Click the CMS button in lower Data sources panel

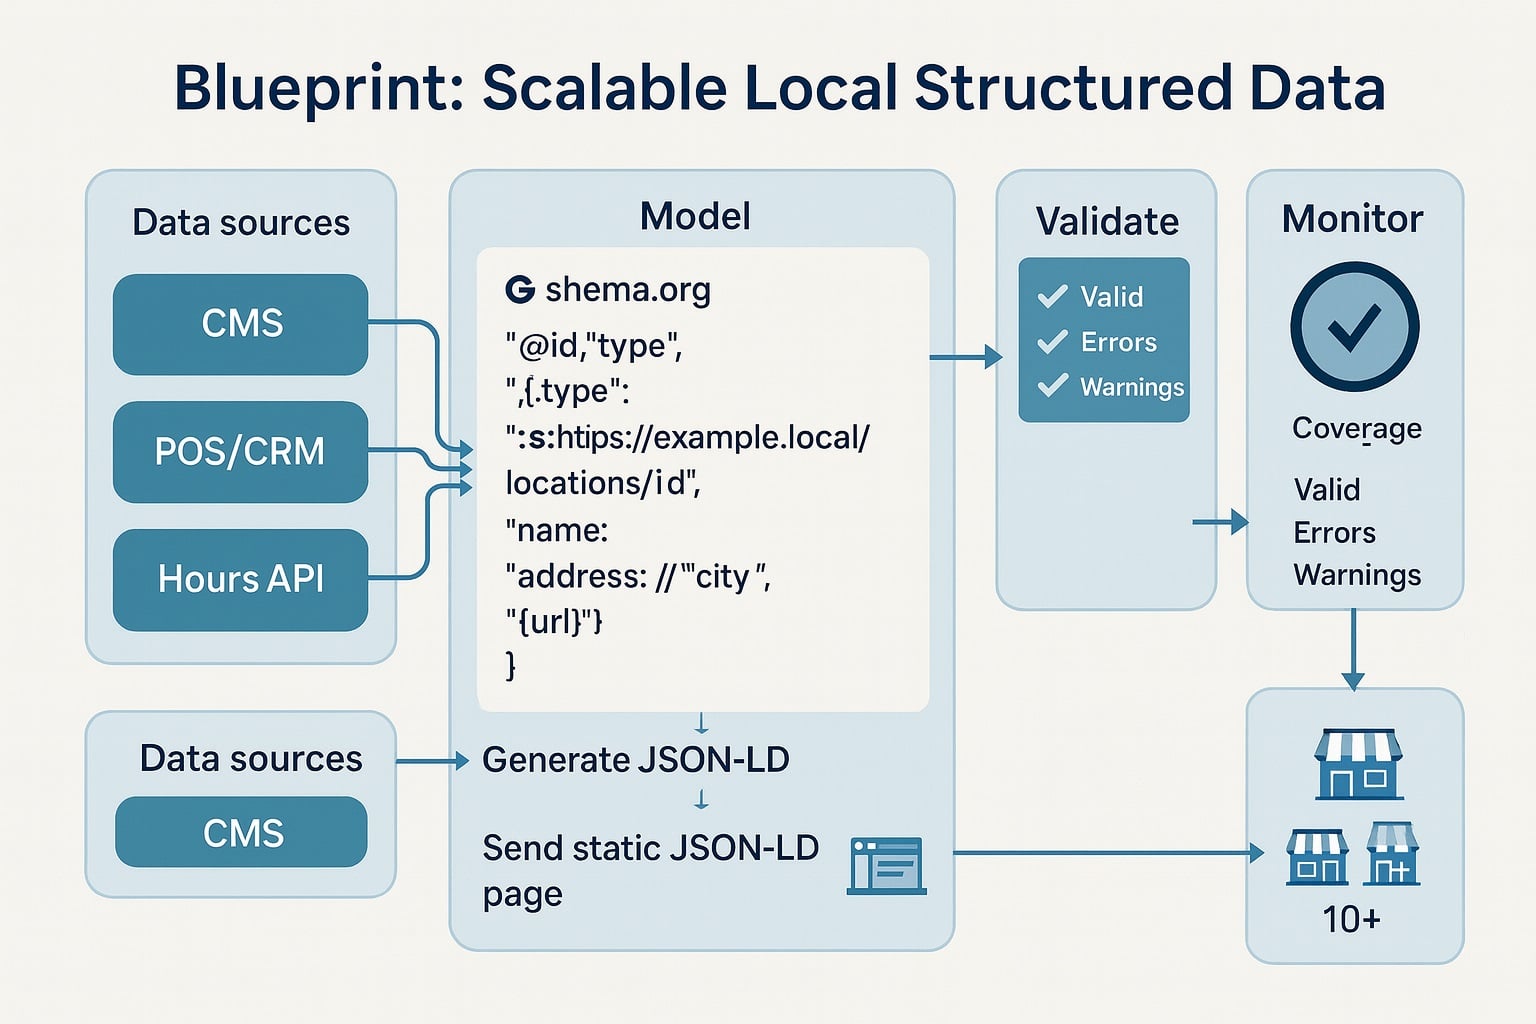pos(242,831)
